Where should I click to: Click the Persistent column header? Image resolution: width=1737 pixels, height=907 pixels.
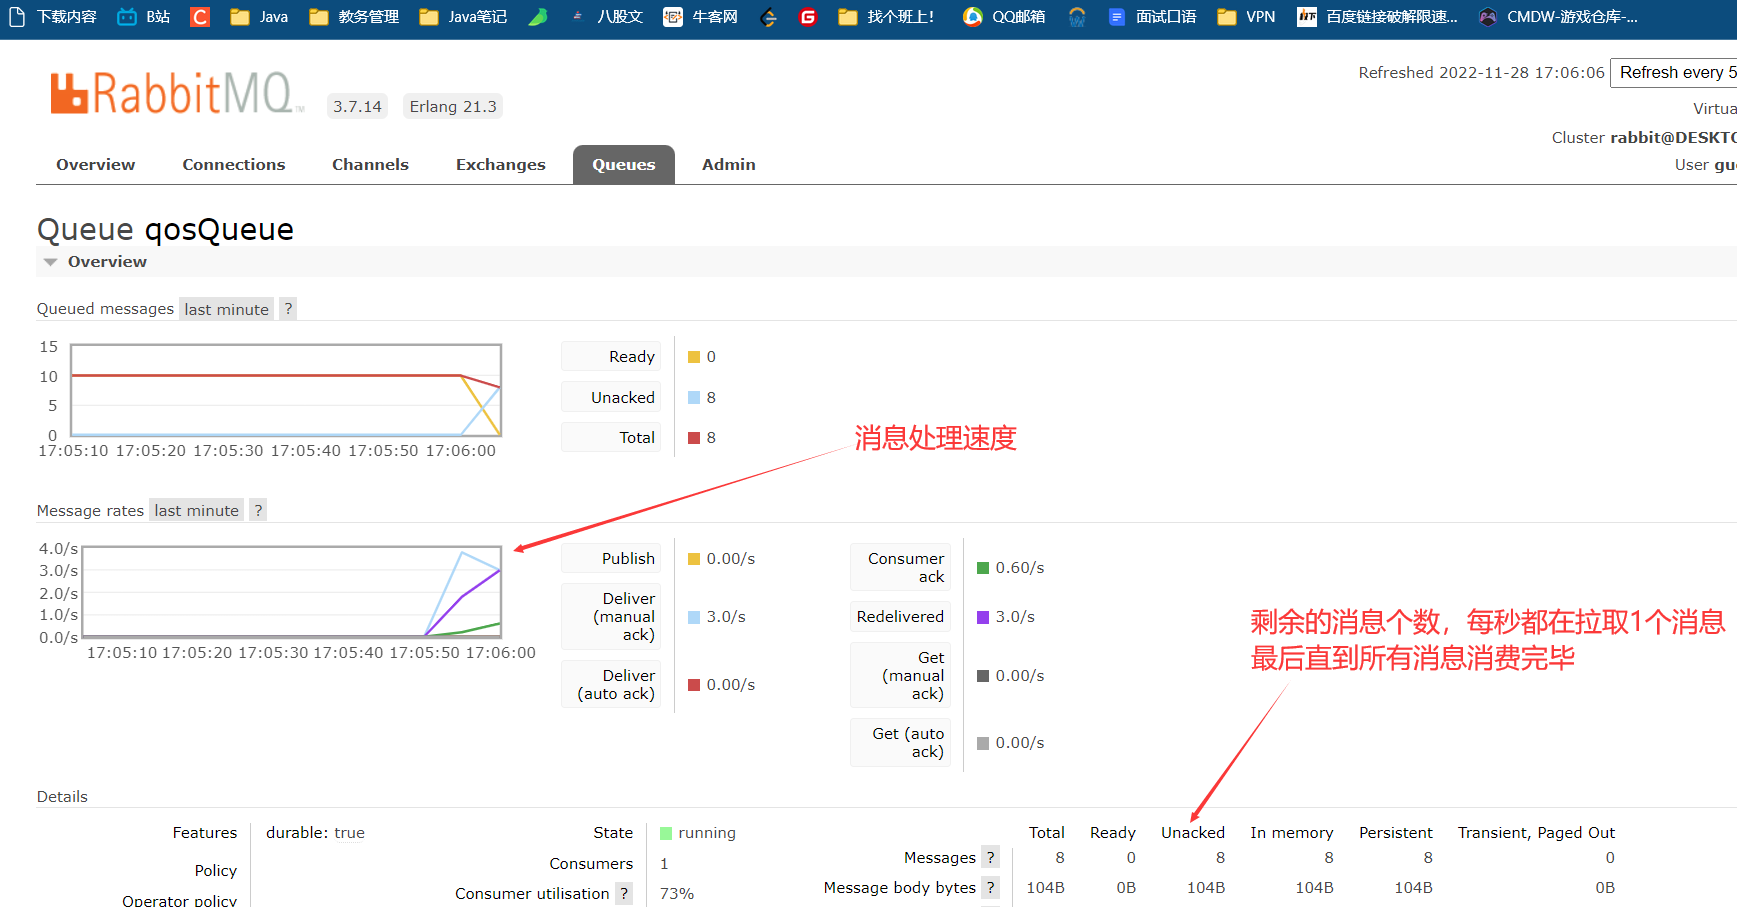1396,833
